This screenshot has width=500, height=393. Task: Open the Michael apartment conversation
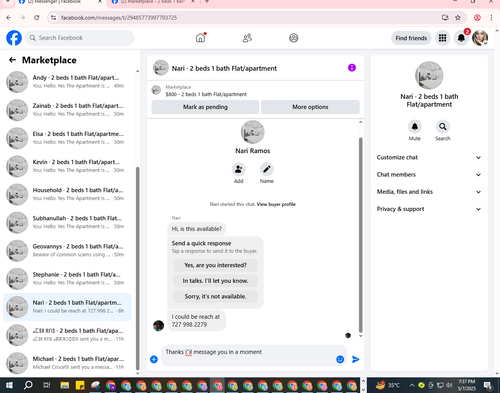coord(68,363)
